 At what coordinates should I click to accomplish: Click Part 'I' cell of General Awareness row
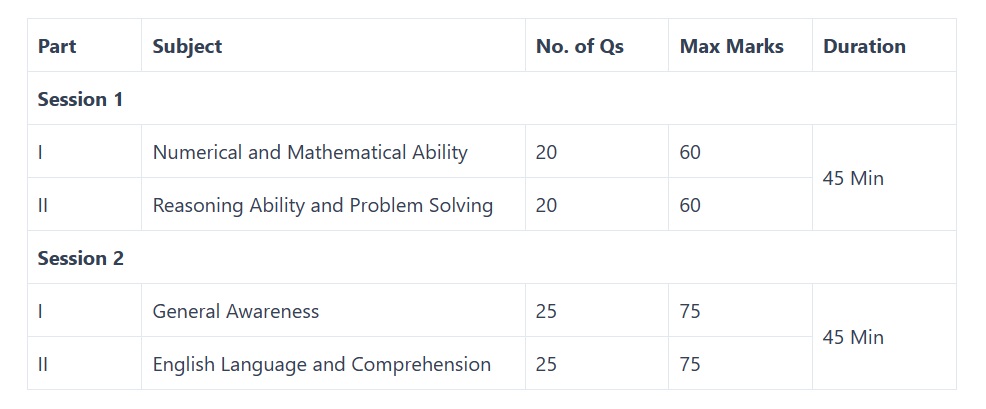point(40,311)
